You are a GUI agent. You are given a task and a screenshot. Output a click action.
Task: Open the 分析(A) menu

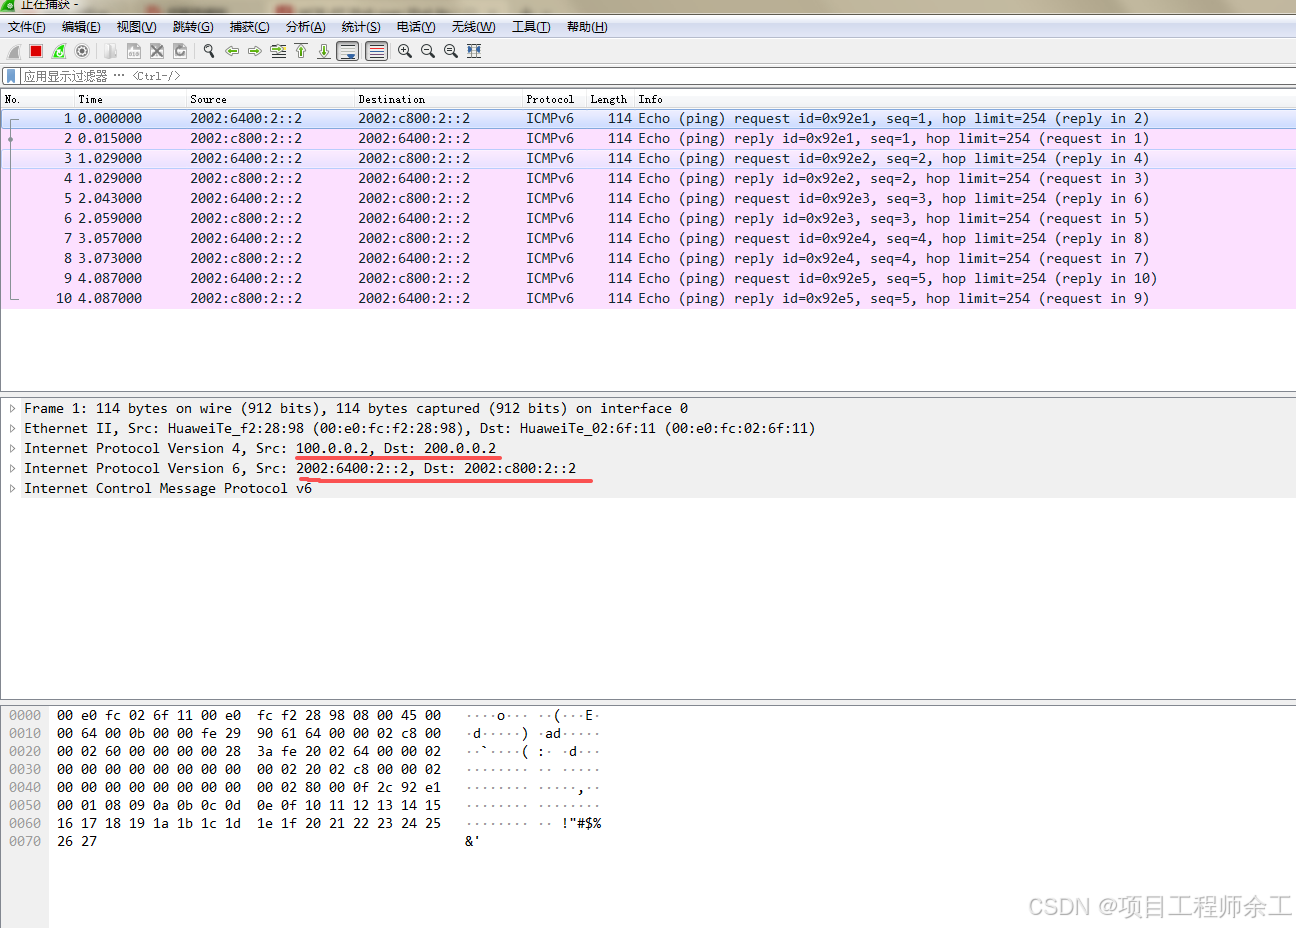306,27
